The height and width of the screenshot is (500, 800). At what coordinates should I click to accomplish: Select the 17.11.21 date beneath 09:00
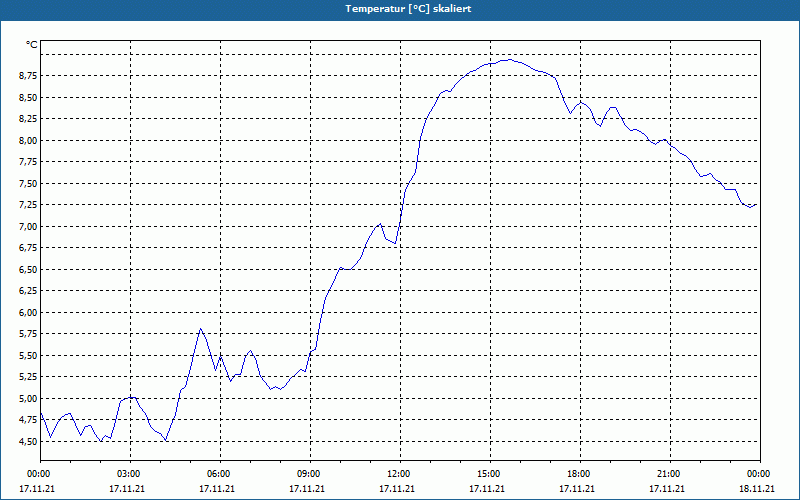(307, 489)
